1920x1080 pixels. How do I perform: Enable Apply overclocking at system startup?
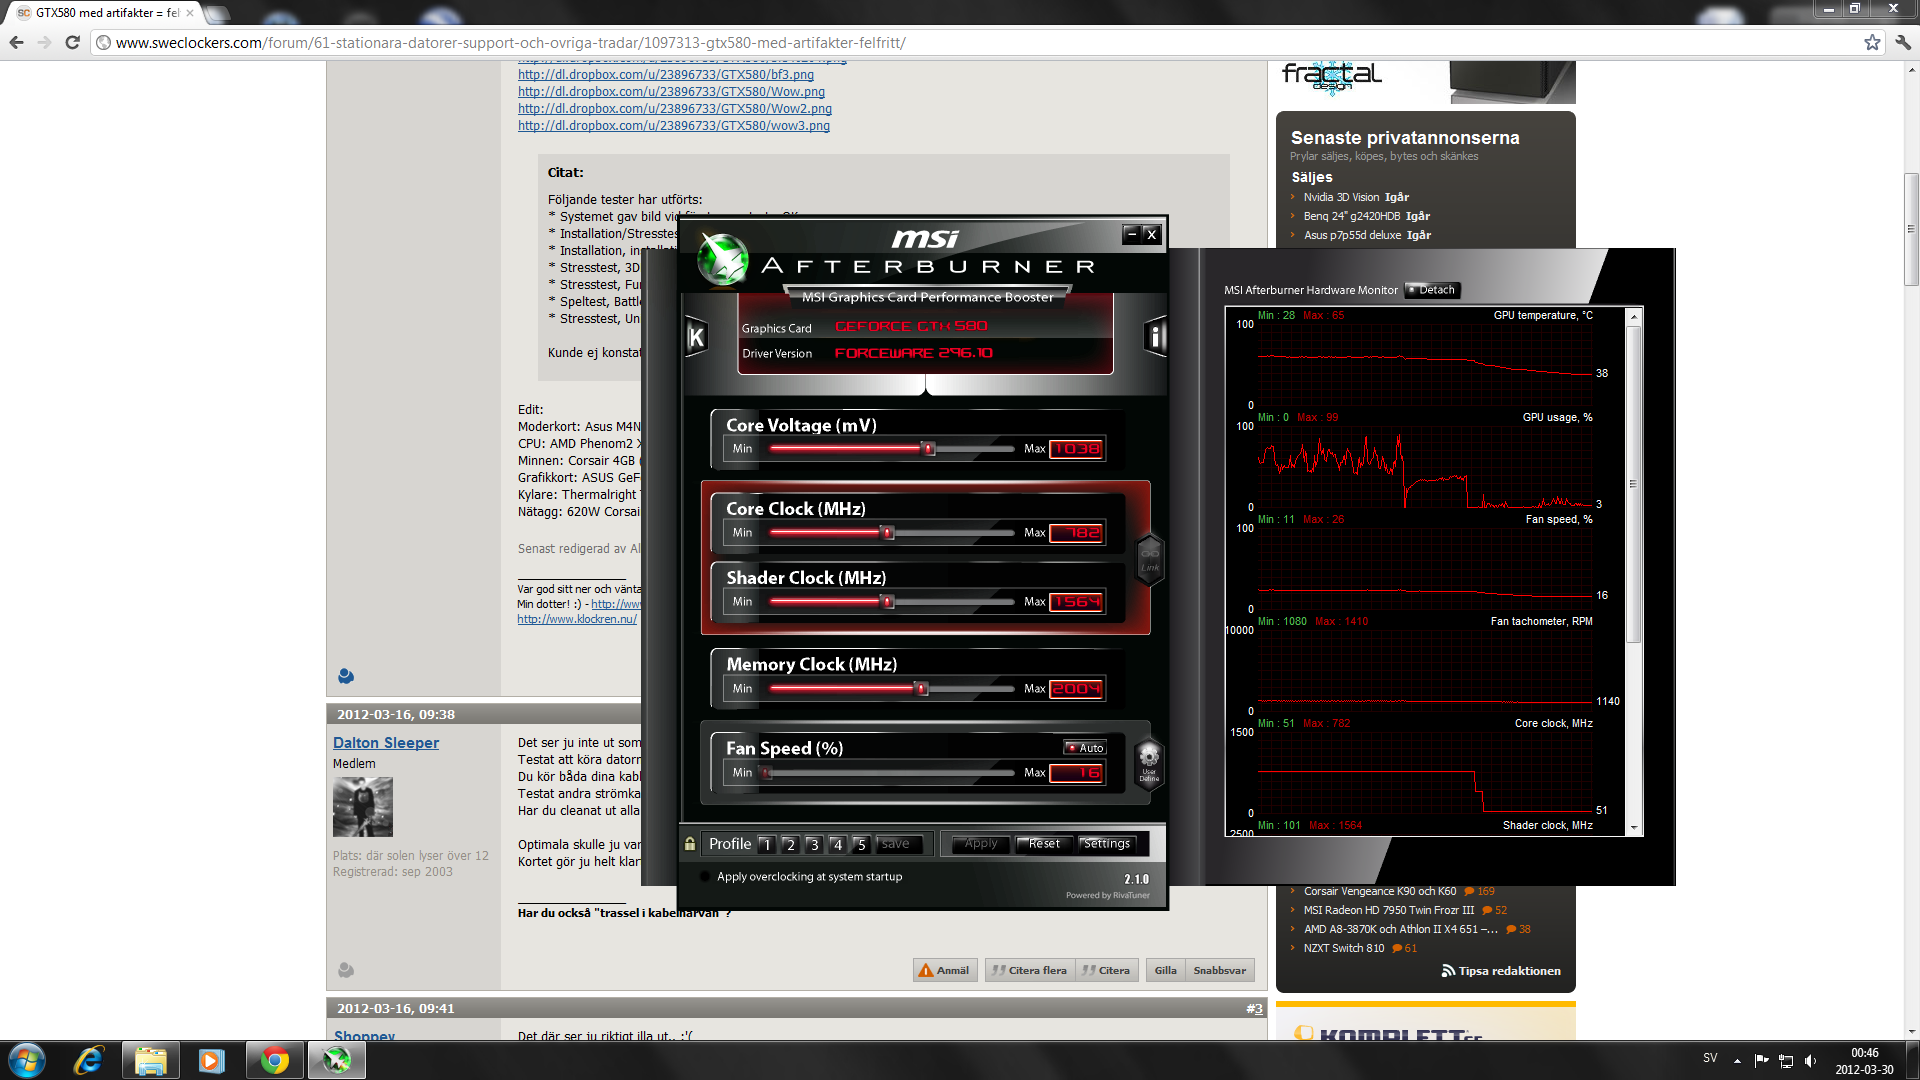[x=705, y=877]
